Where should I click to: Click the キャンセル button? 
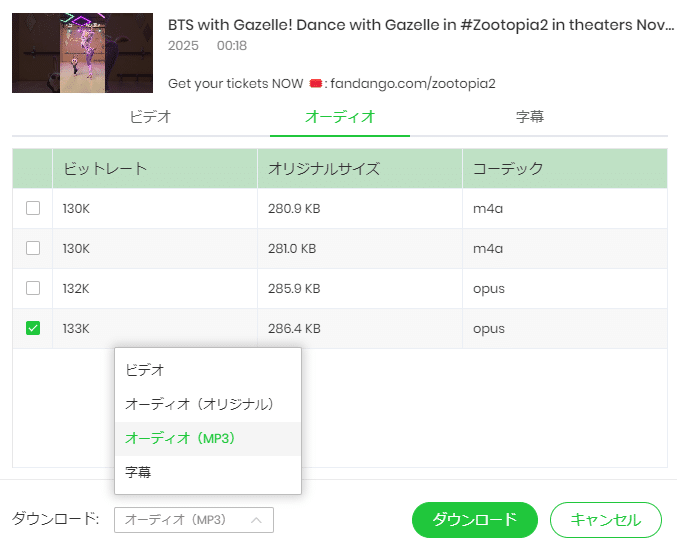tap(605, 520)
